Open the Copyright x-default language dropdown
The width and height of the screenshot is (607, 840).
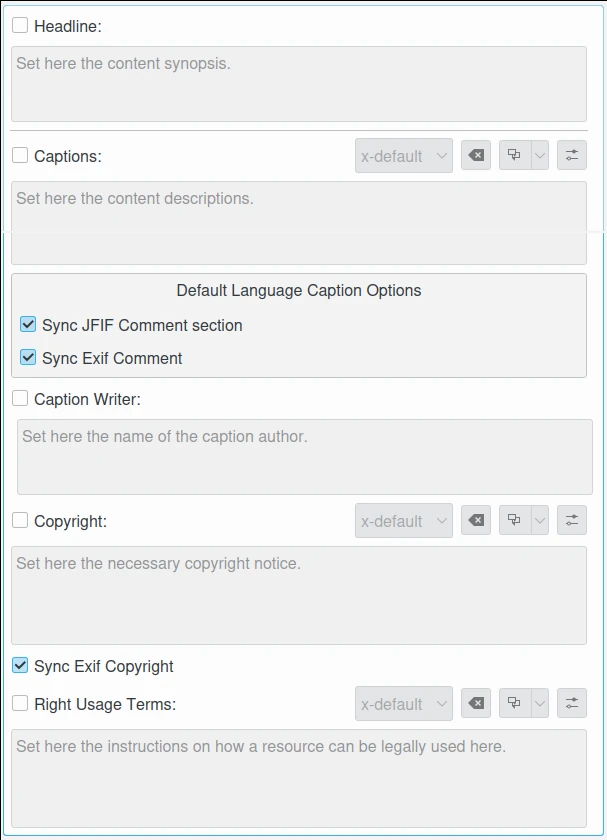coord(404,521)
